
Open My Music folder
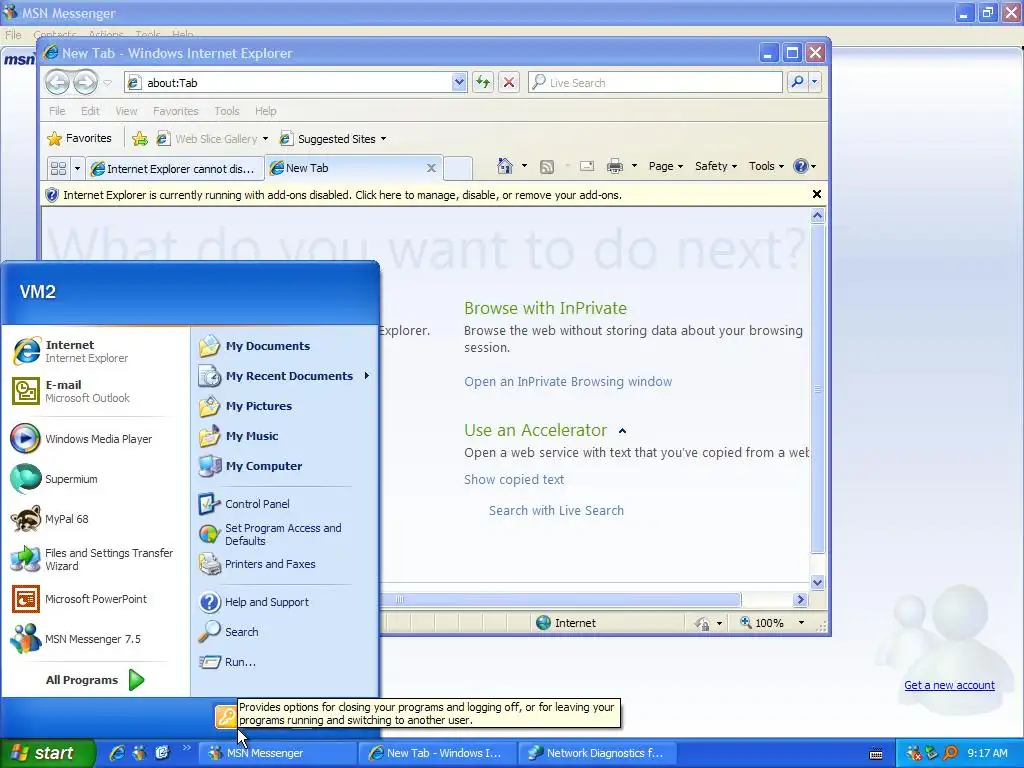pyautogui.click(x=239, y=436)
